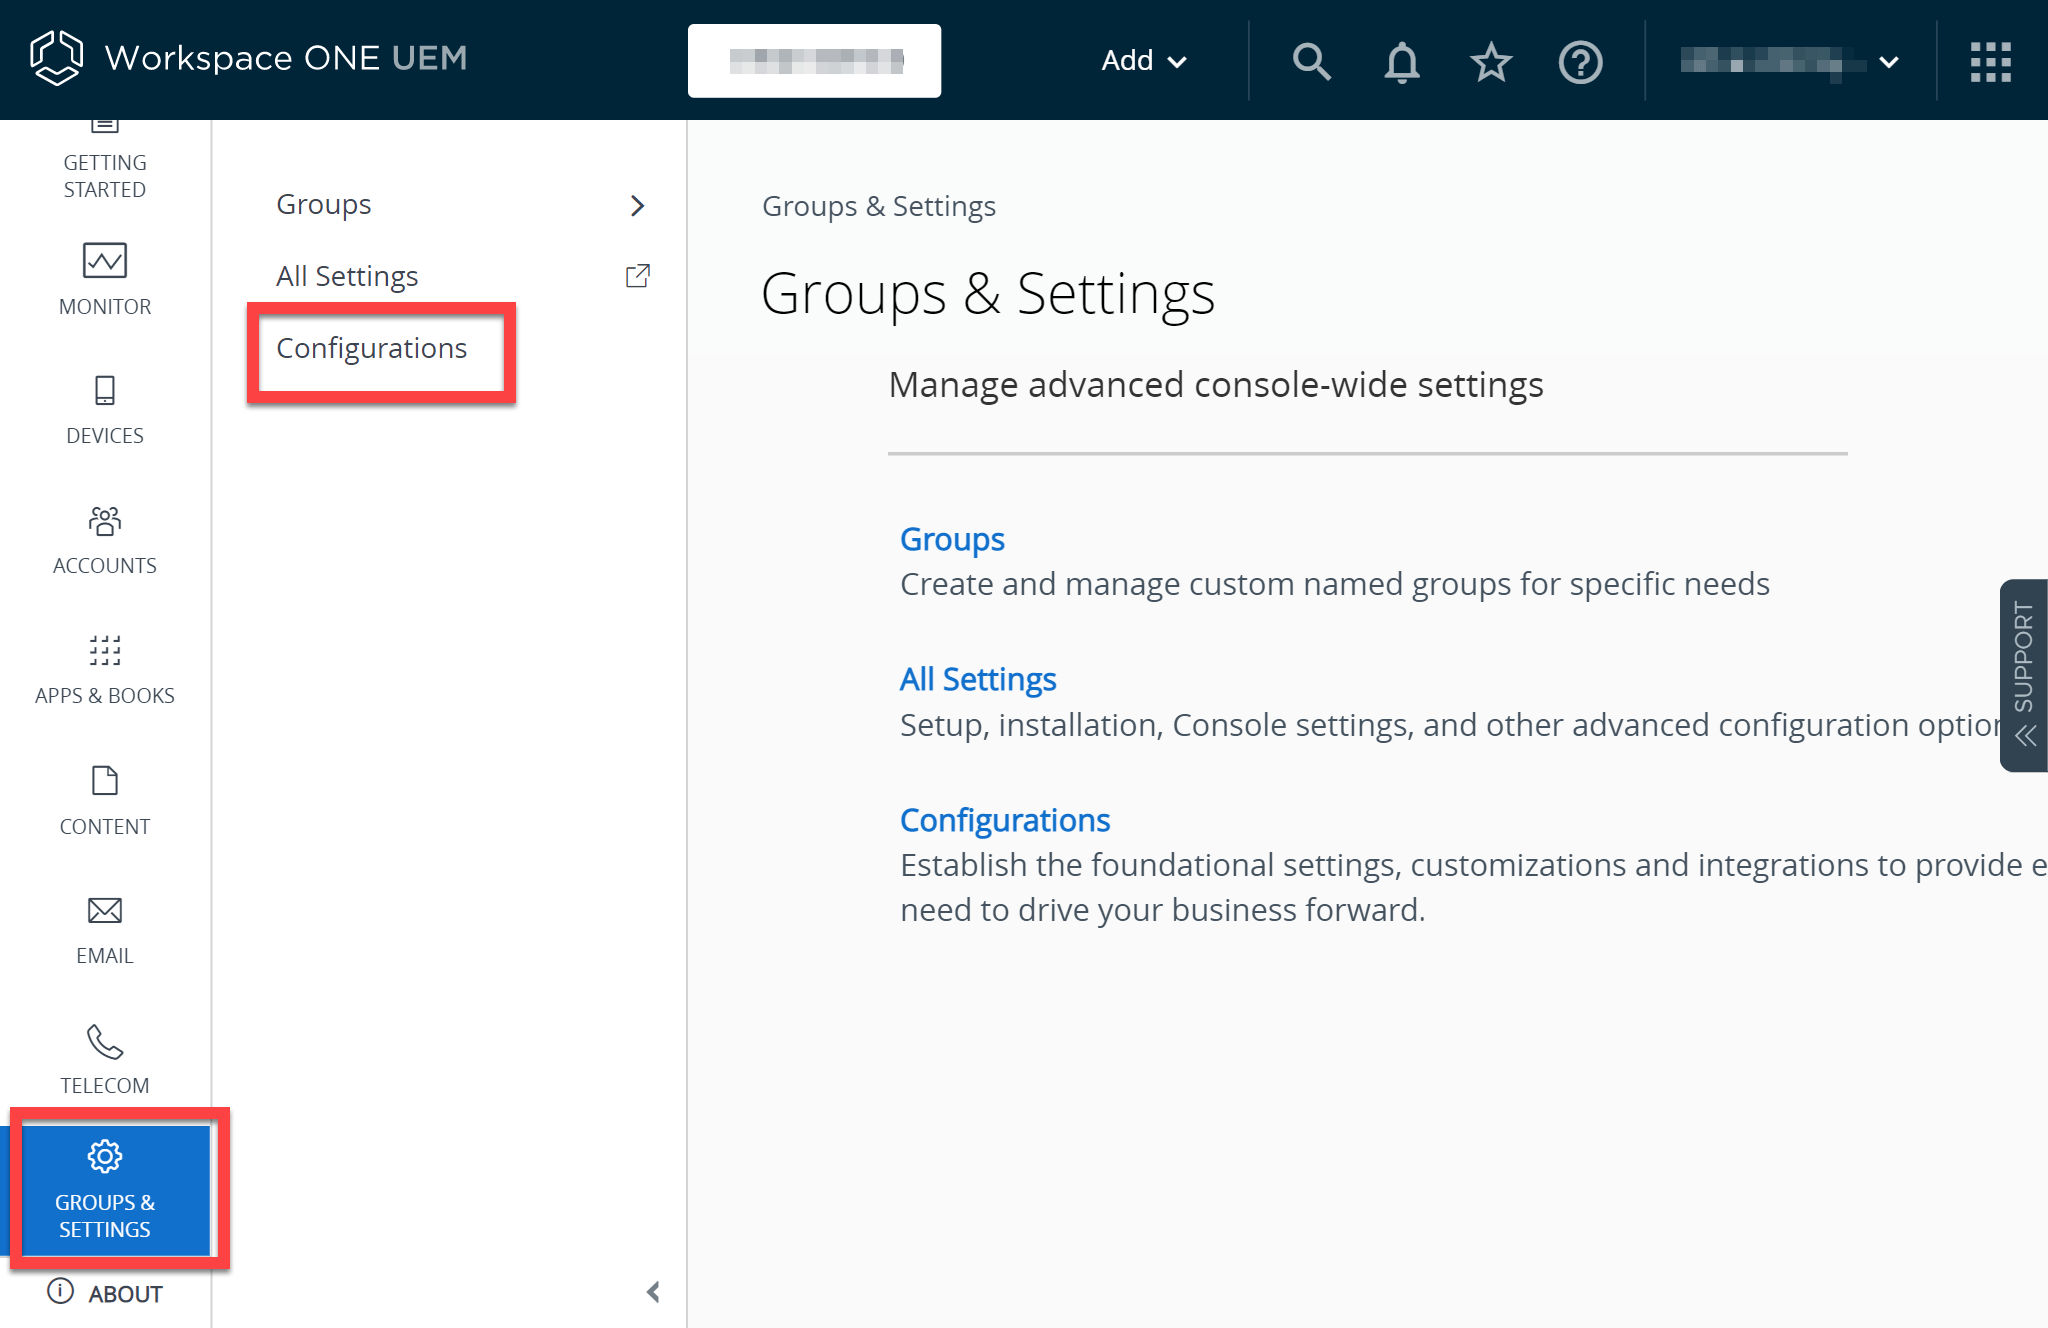Open the Apps & Books section
Screen dimensions: 2048x1328
coord(105,670)
